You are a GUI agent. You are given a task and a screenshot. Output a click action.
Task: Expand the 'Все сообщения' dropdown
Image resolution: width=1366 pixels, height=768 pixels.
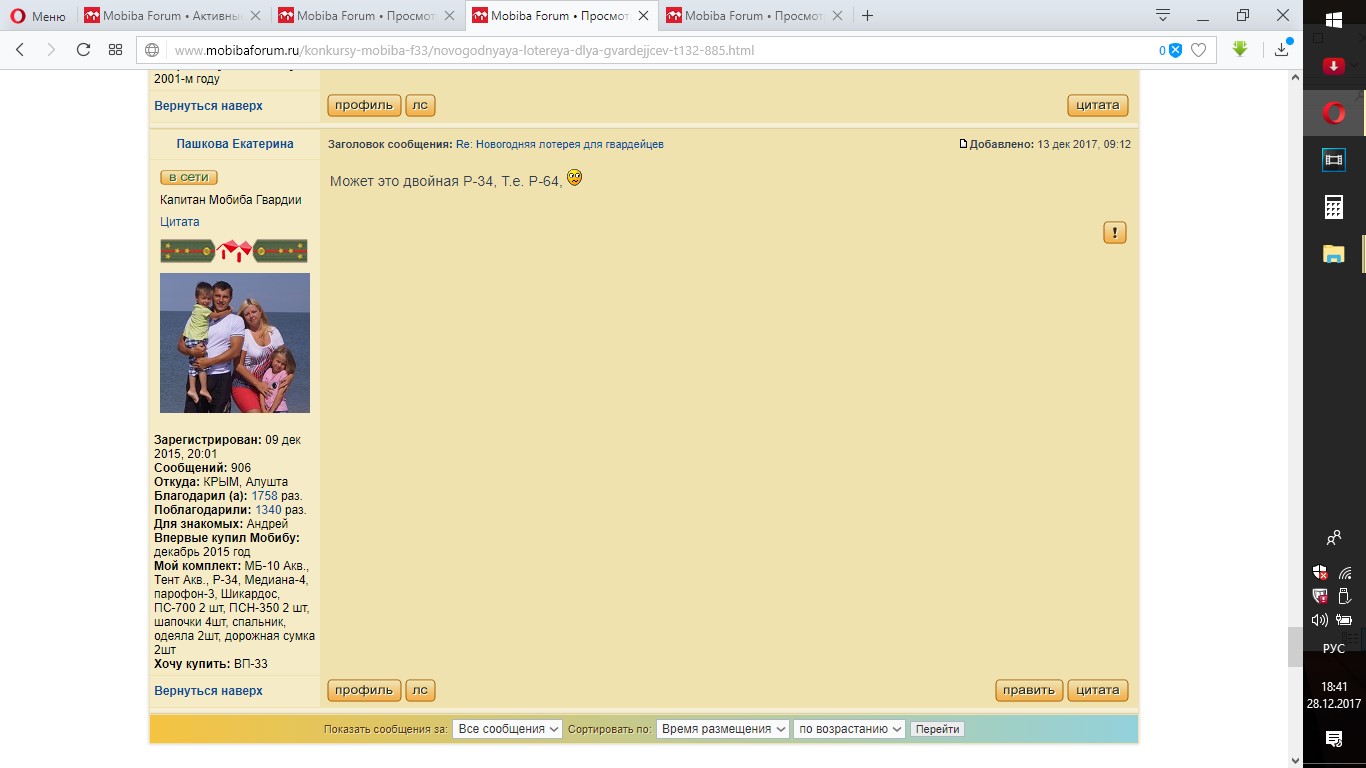click(x=507, y=729)
